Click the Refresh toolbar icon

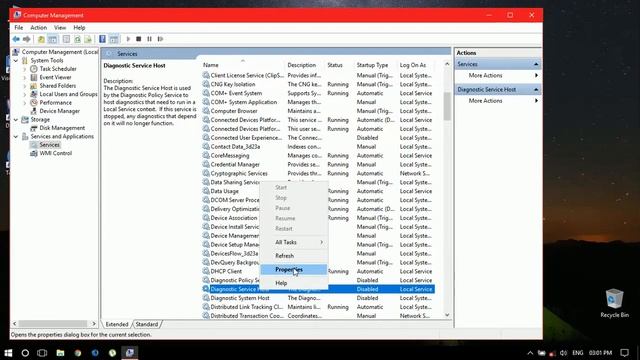click(77, 39)
